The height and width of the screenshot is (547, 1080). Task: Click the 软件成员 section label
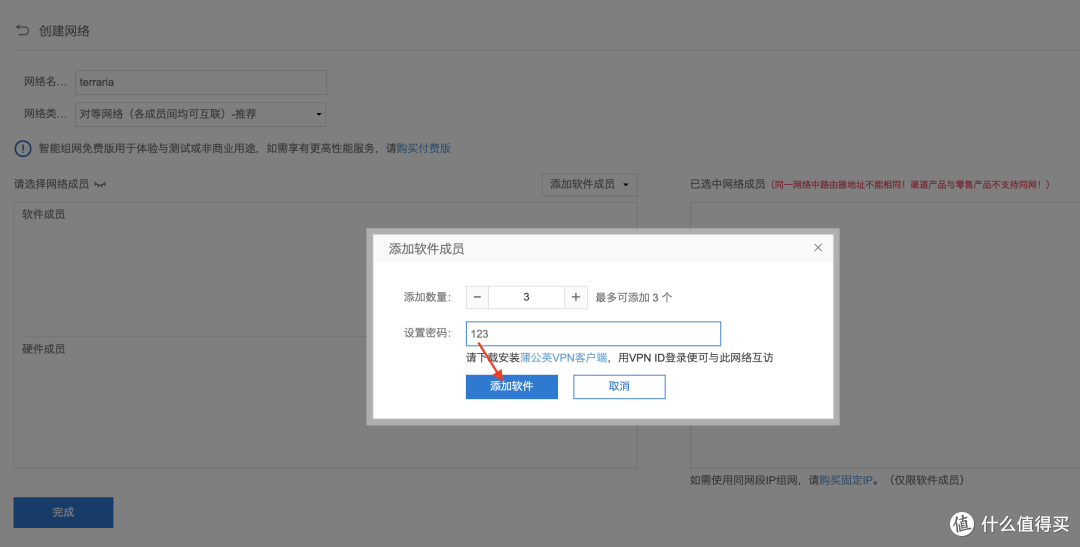tap(43, 214)
